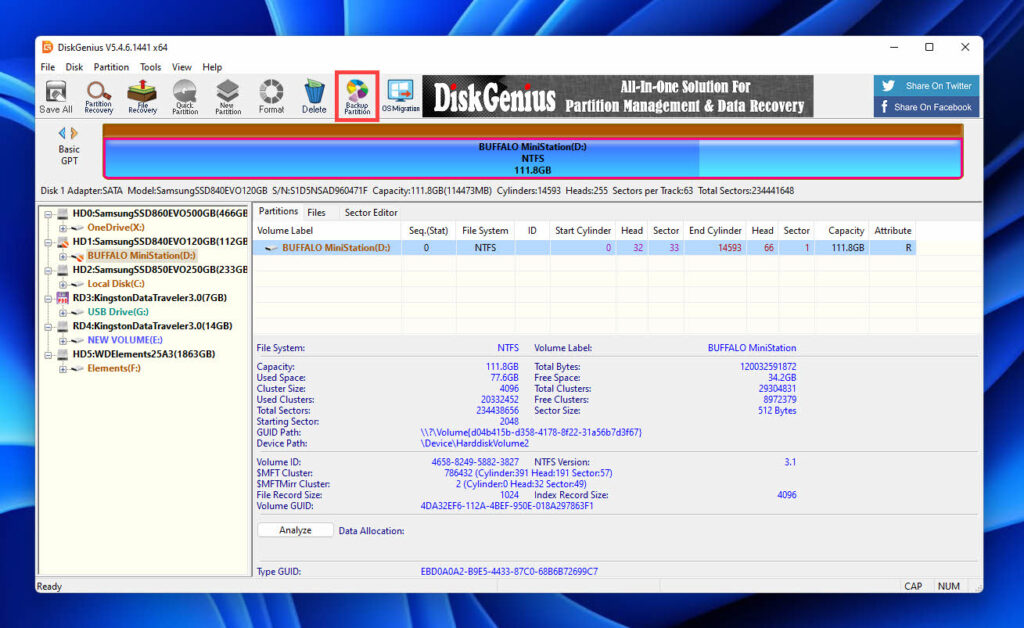The height and width of the screenshot is (628, 1024).
Task: Select the Quick Partition icon
Action: coord(185,96)
